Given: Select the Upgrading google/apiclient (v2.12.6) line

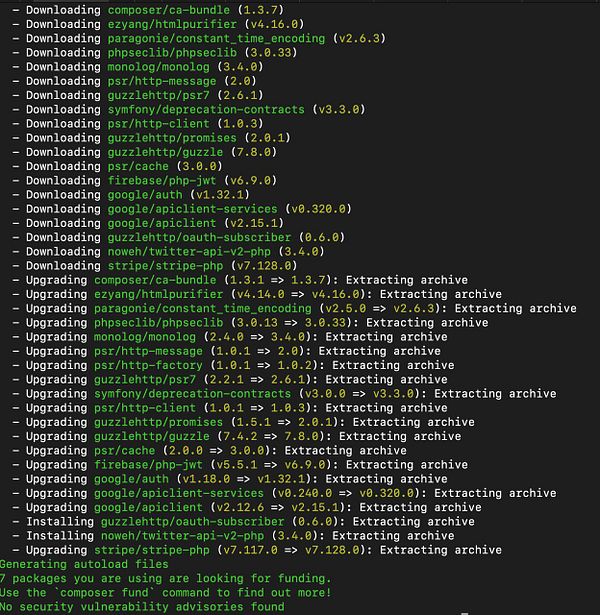Looking at the screenshot, I should click(247, 508).
